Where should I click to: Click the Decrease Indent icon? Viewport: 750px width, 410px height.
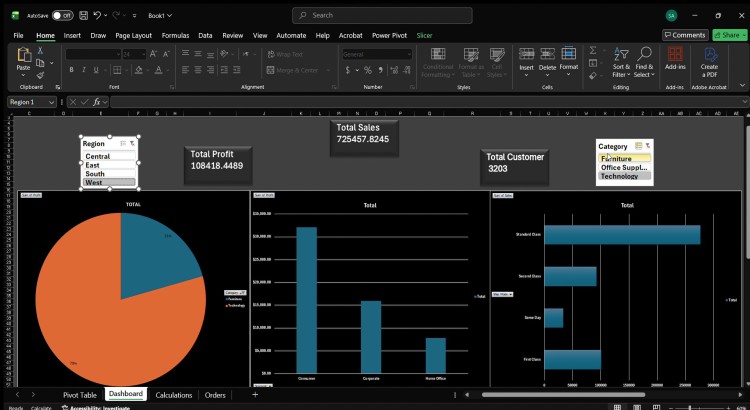[x=224, y=70]
